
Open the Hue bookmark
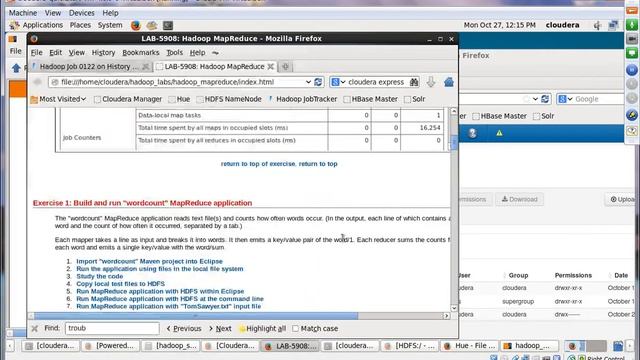(x=179, y=99)
